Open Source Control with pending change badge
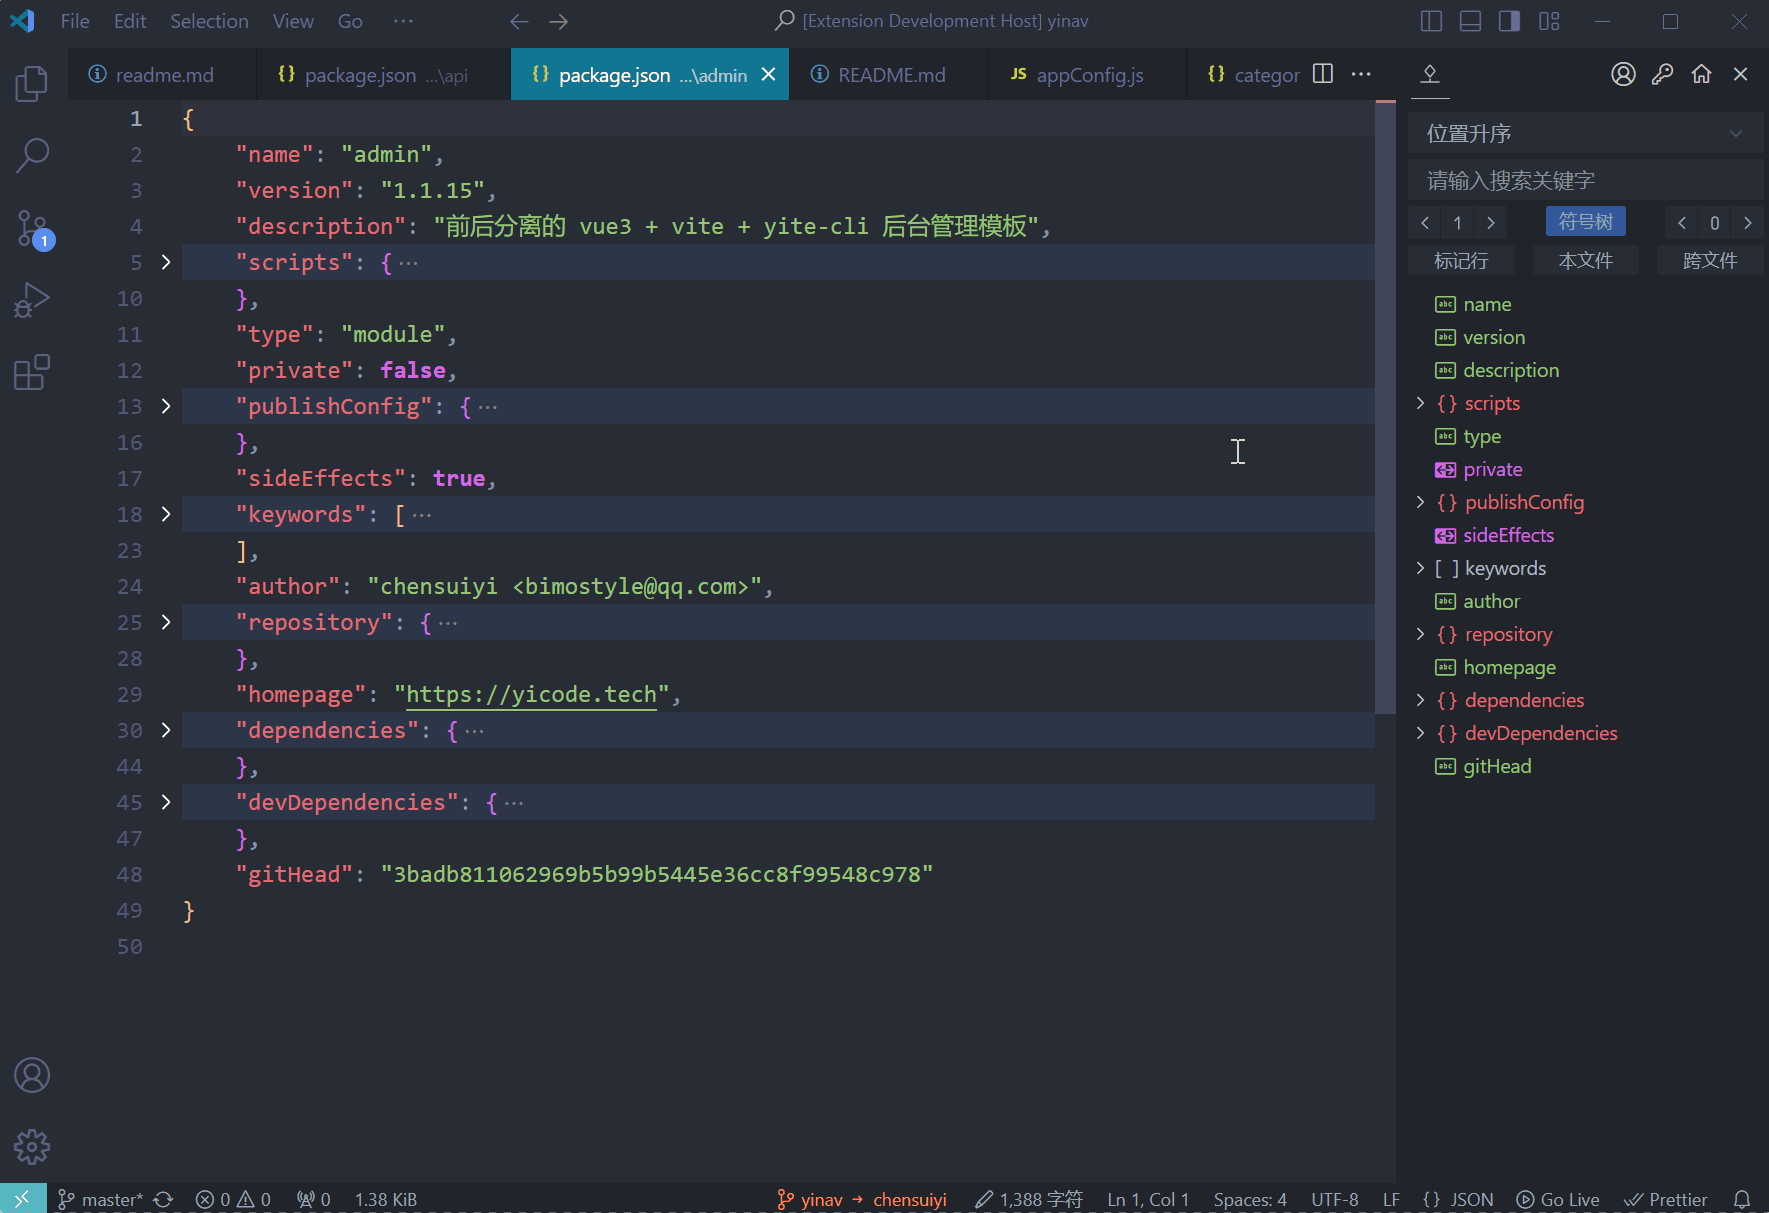Viewport: 1769px width, 1213px height. 32,229
